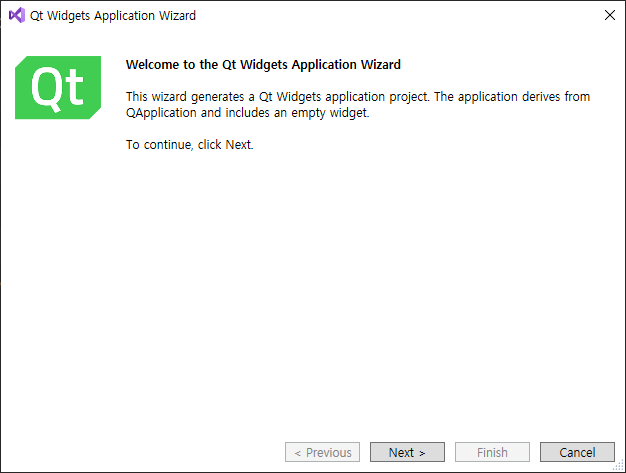The height and width of the screenshot is (473, 626).
Task: Click the greyed-out Finish button
Action: (492, 452)
